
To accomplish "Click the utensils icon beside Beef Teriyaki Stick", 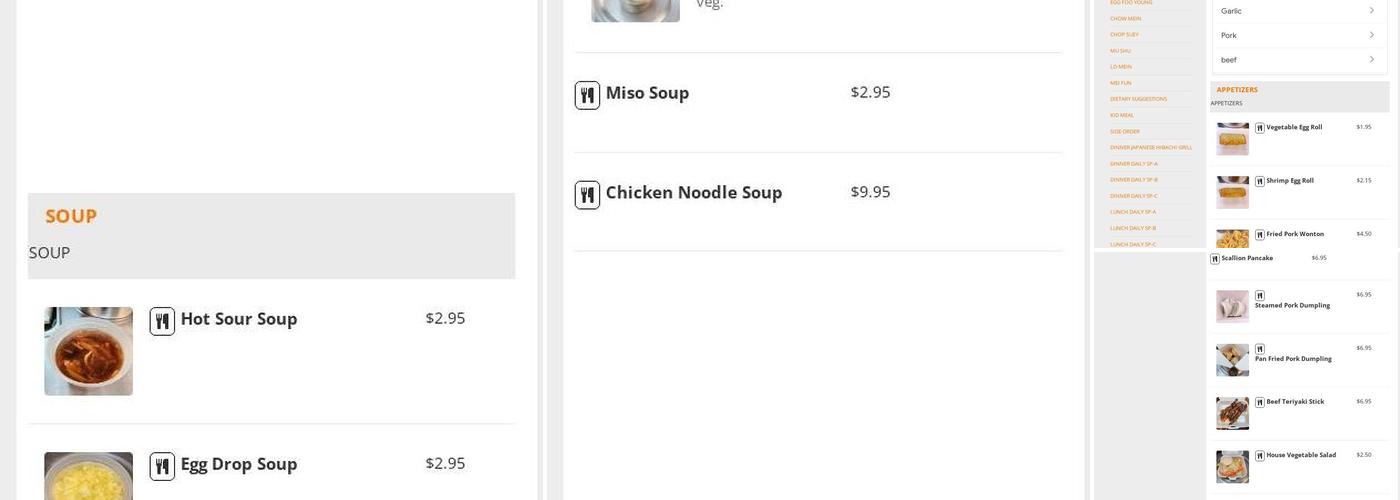I will point(1260,402).
